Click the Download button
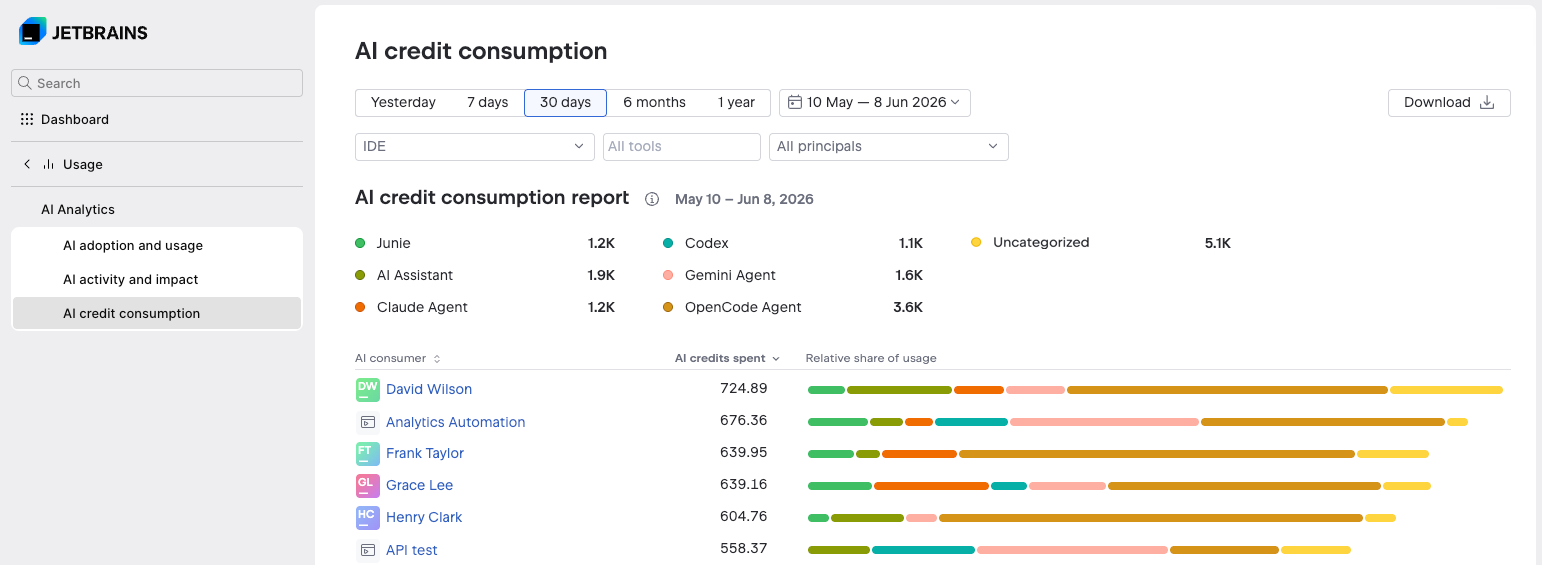Image resolution: width=1542 pixels, height=565 pixels. coord(1449,102)
